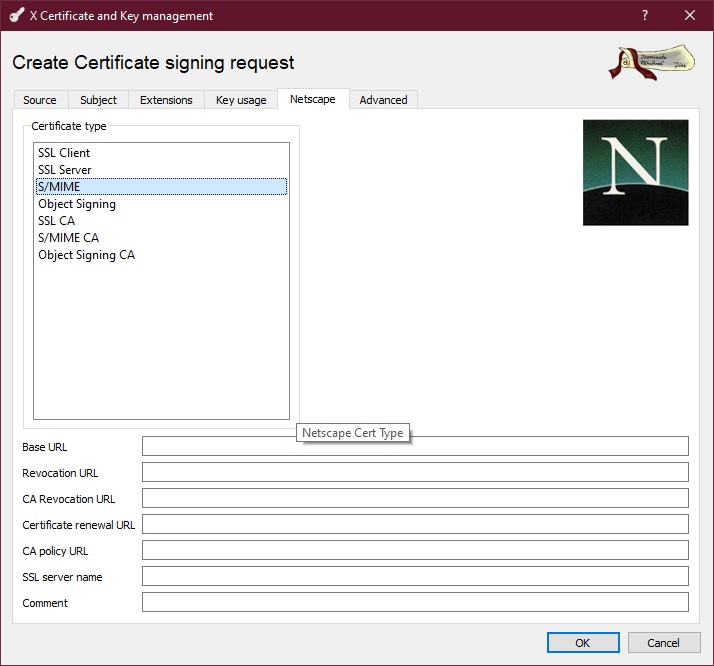Click the help question mark button
The height and width of the screenshot is (666, 714).
(645, 15)
